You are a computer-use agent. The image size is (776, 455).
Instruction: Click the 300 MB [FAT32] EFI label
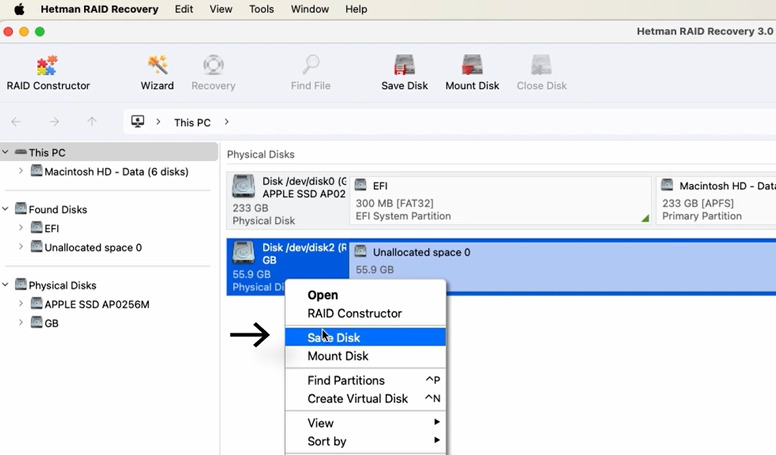click(394, 203)
